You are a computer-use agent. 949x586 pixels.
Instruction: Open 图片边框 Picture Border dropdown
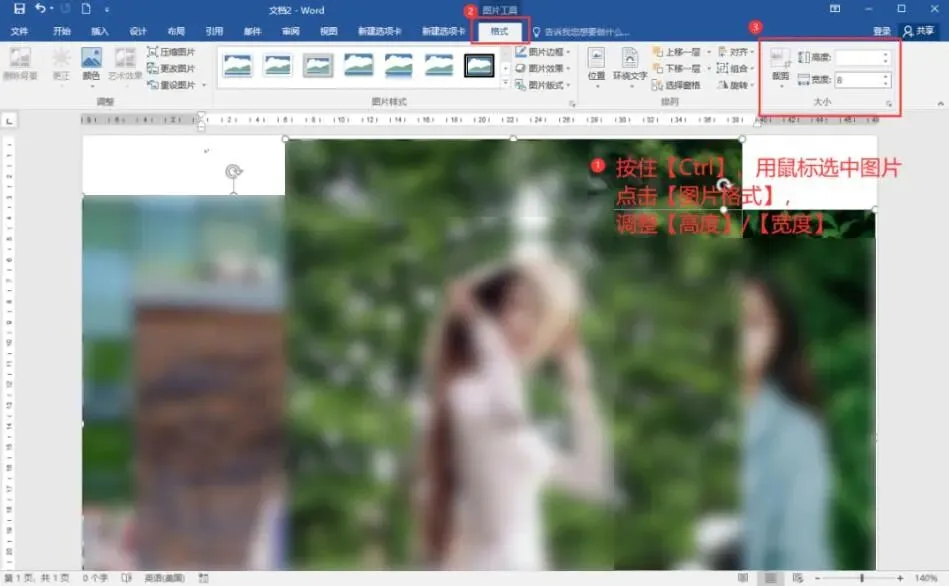coord(543,52)
